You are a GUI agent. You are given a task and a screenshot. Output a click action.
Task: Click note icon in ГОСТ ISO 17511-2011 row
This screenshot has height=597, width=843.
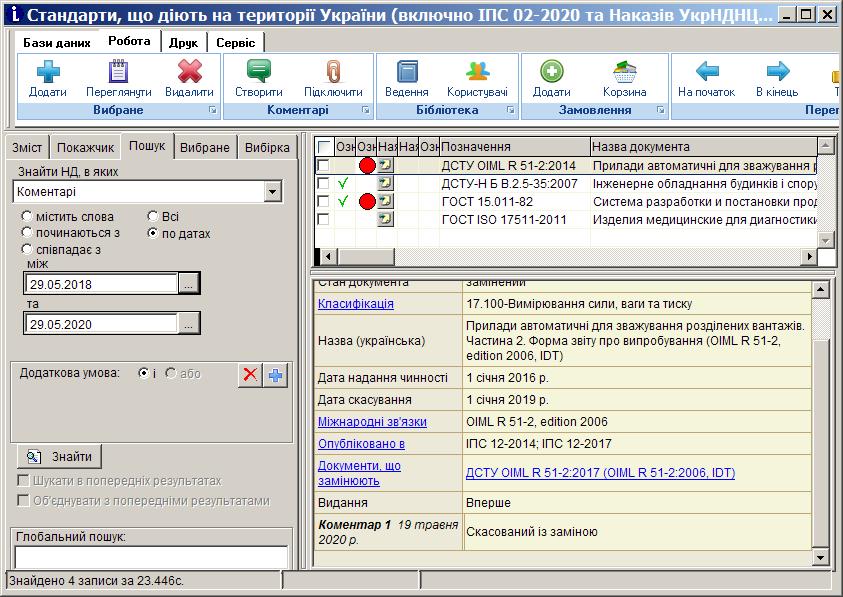click(385, 219)
